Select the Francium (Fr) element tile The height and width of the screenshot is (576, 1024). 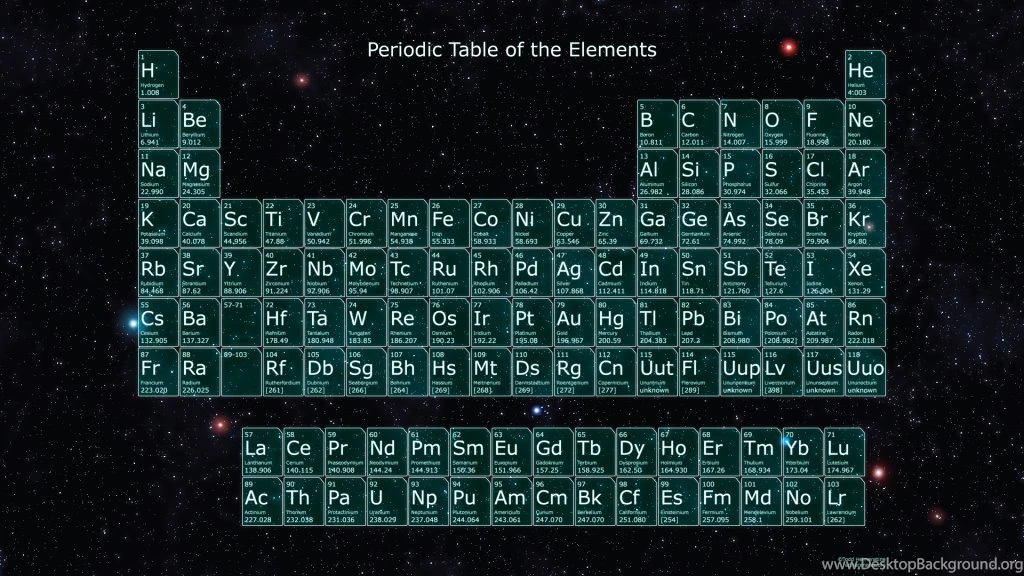pos(158,372)
